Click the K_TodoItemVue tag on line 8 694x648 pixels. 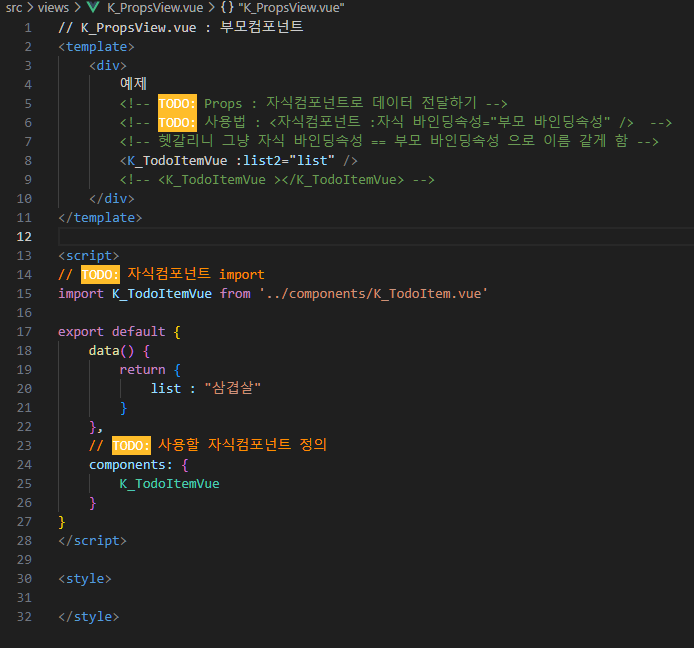[177, 161]
